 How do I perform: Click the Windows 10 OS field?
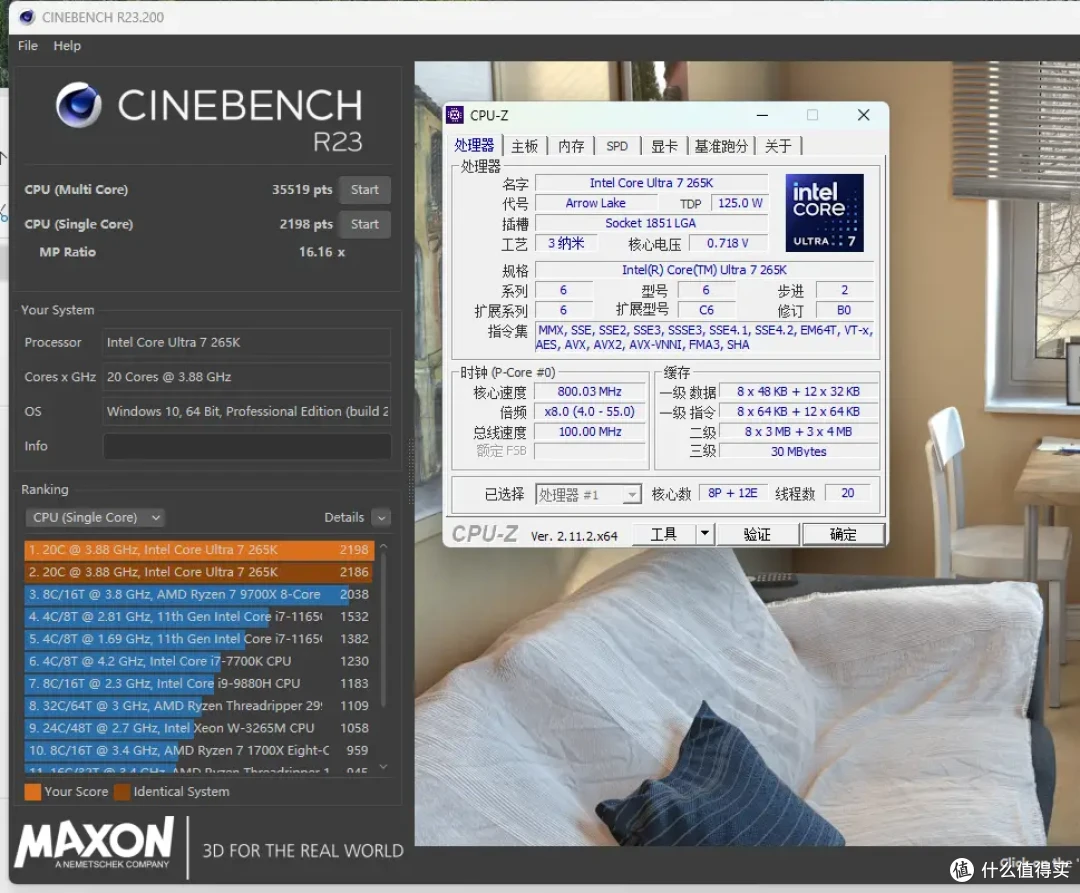[x=247, y=411]
